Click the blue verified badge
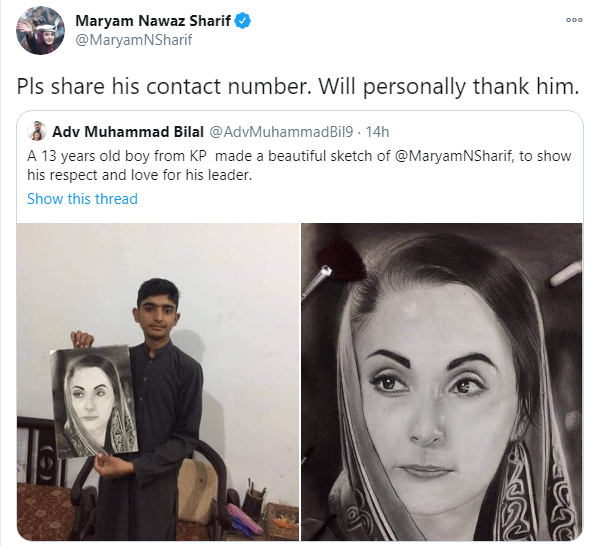The width and height of the screenshot is (596, 546). click(x=243, y=21)
